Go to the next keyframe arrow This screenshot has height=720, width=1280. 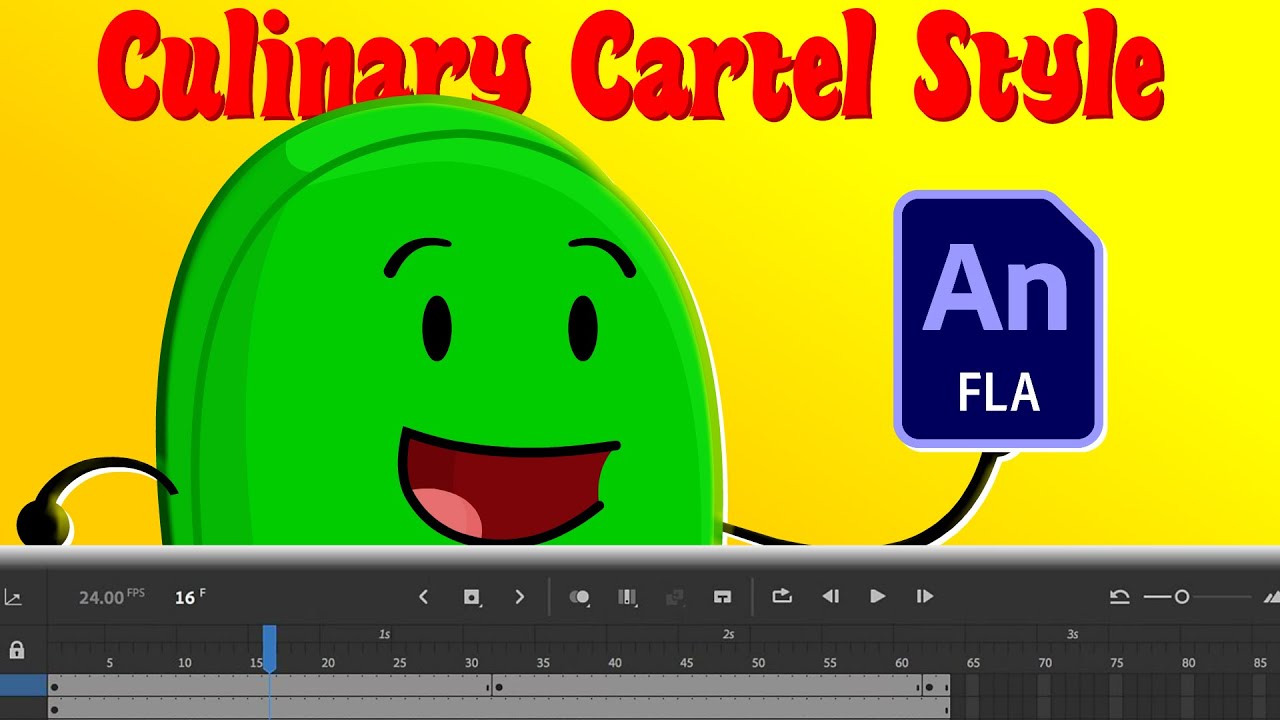coord(519,597)
